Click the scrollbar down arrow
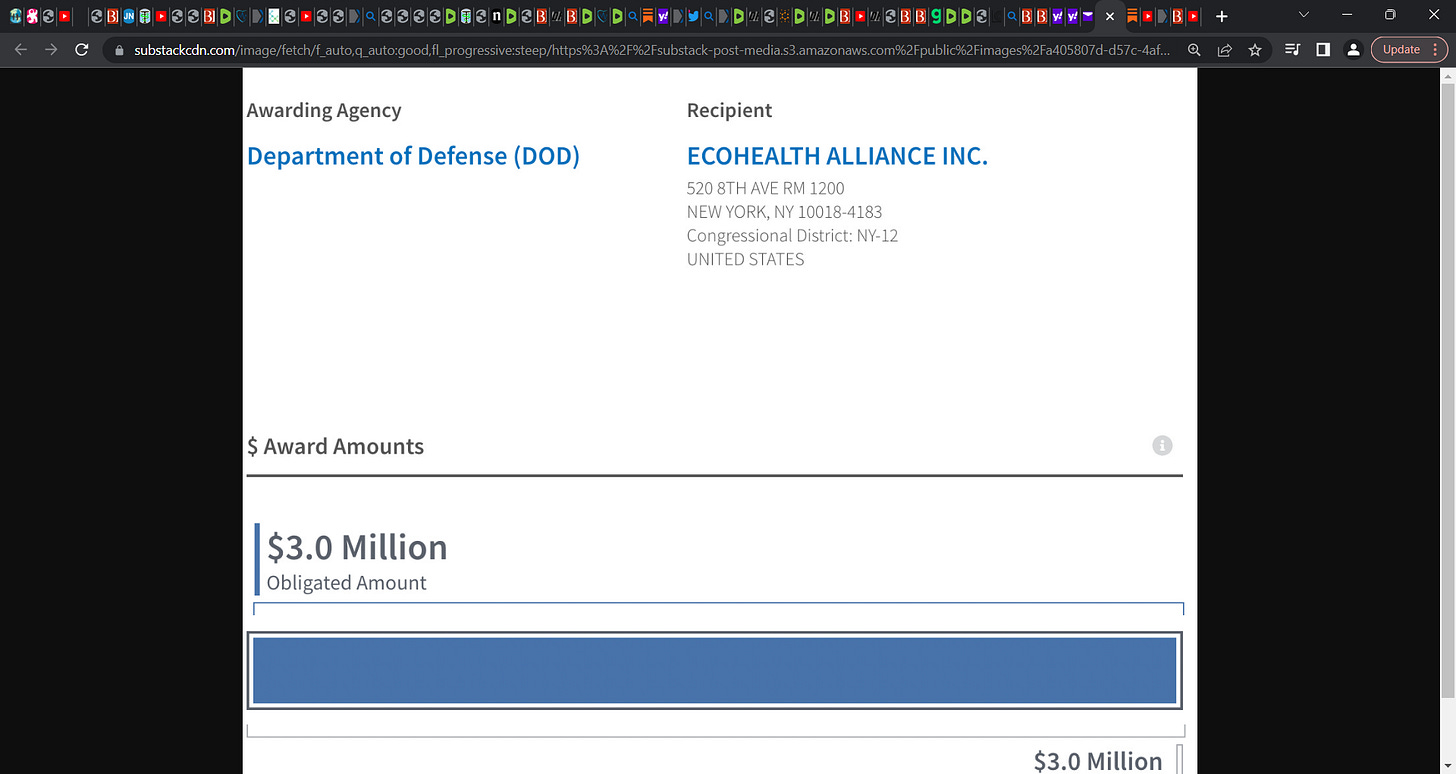Viewport: 1456px width, 774px height. coord(1447,766)
